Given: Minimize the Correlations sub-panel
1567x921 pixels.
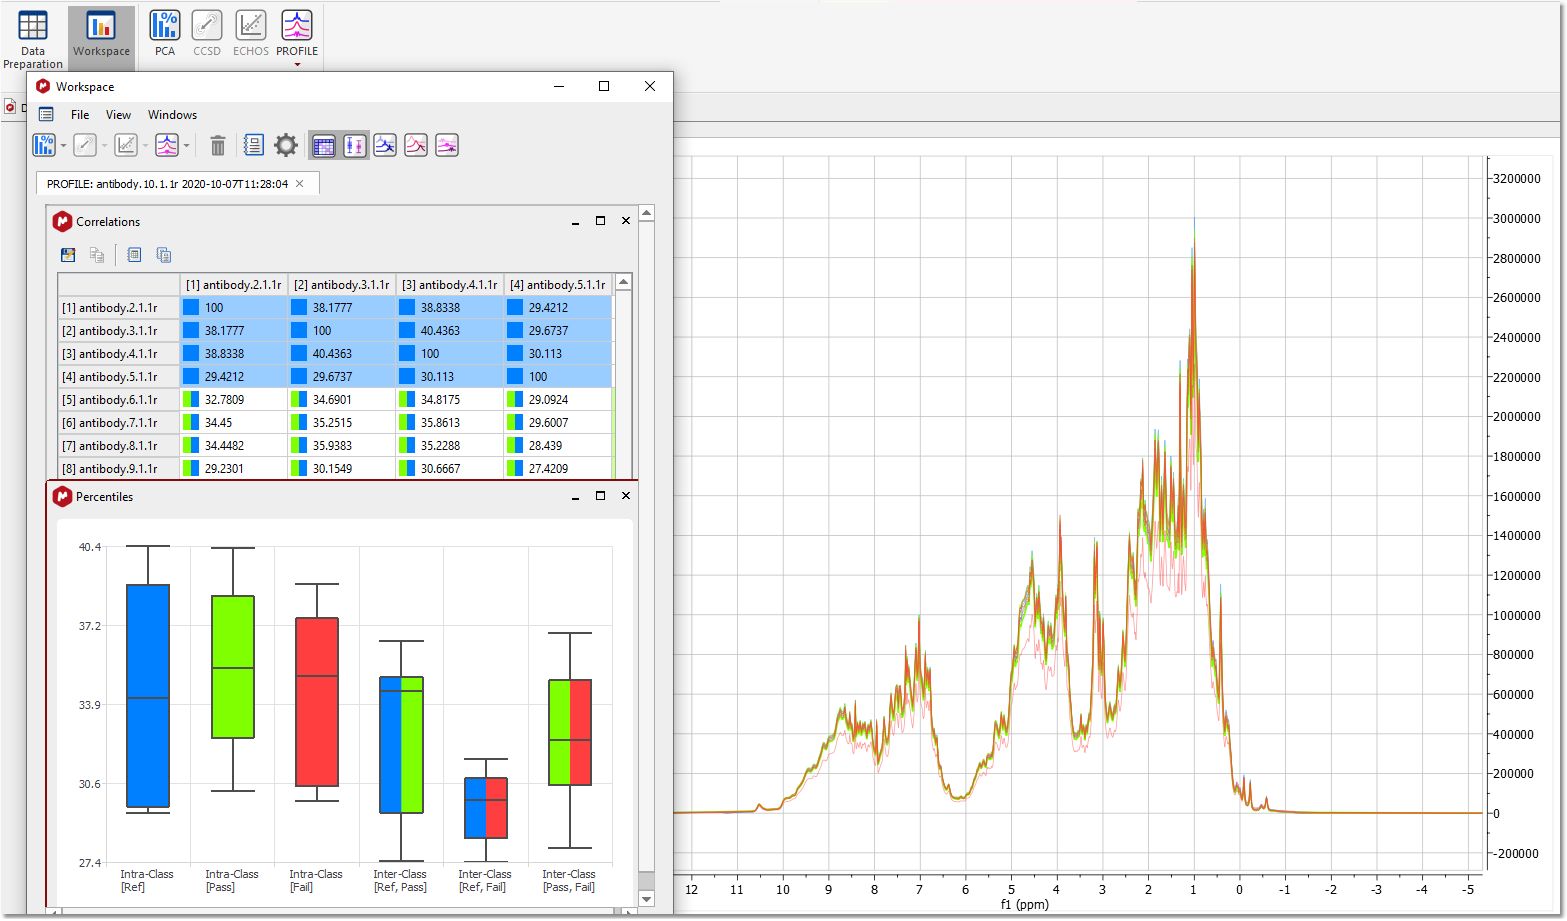Looking at the screenshot, I should pos(575,222).
